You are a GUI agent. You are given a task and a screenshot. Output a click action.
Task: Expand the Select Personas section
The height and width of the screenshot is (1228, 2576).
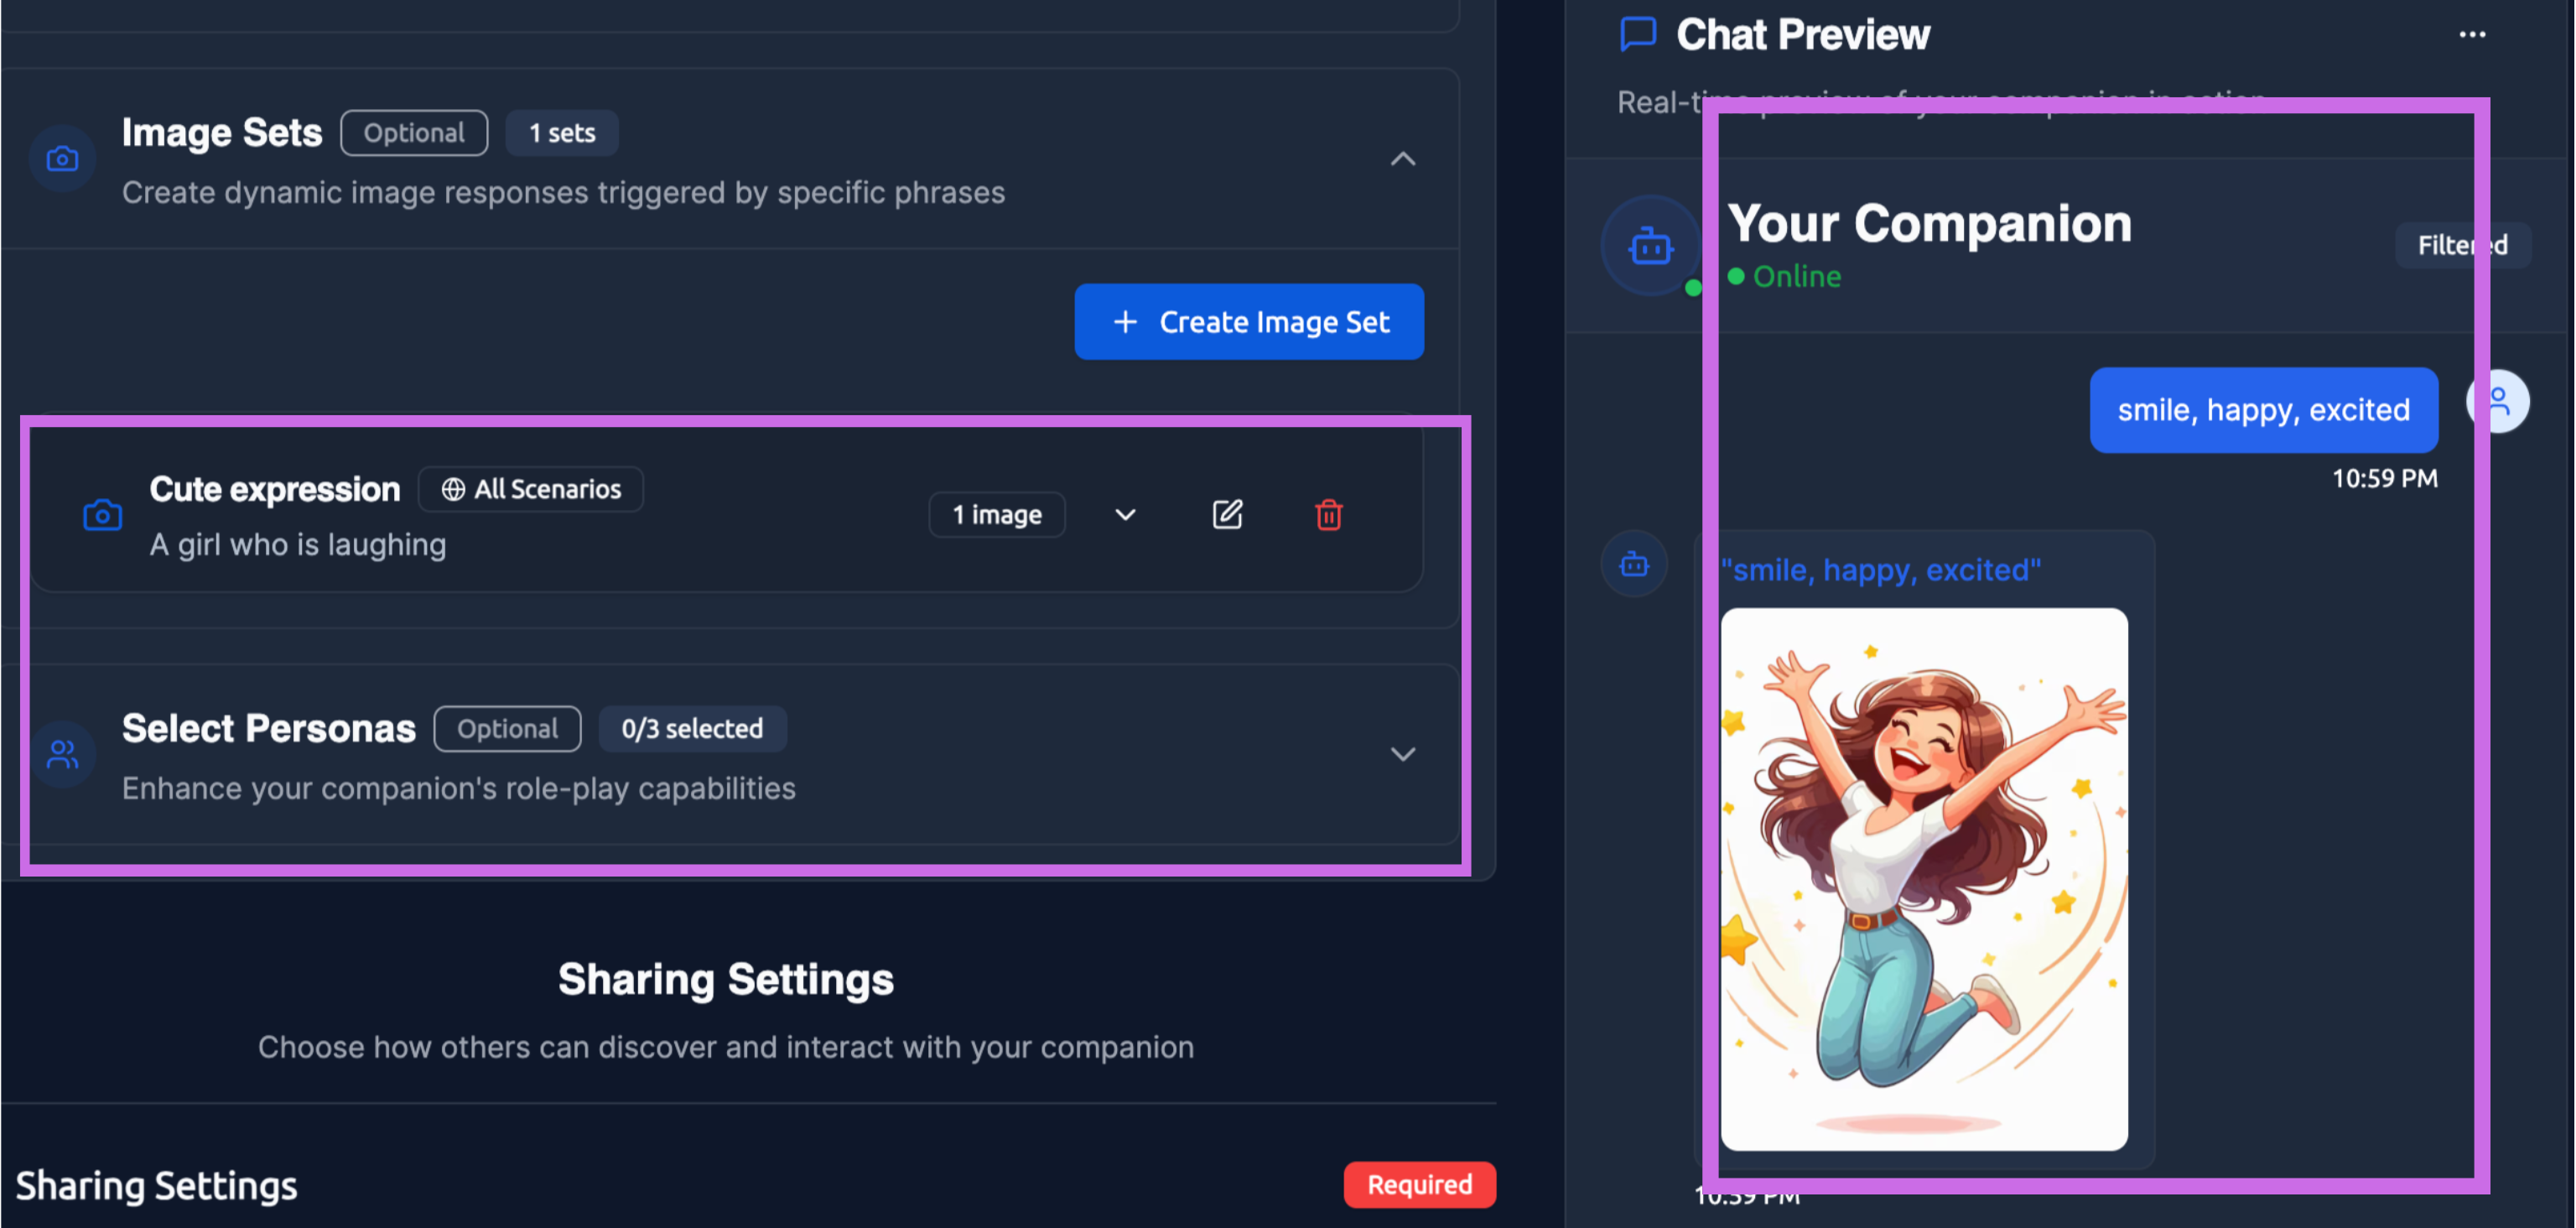pos(1403,754)
